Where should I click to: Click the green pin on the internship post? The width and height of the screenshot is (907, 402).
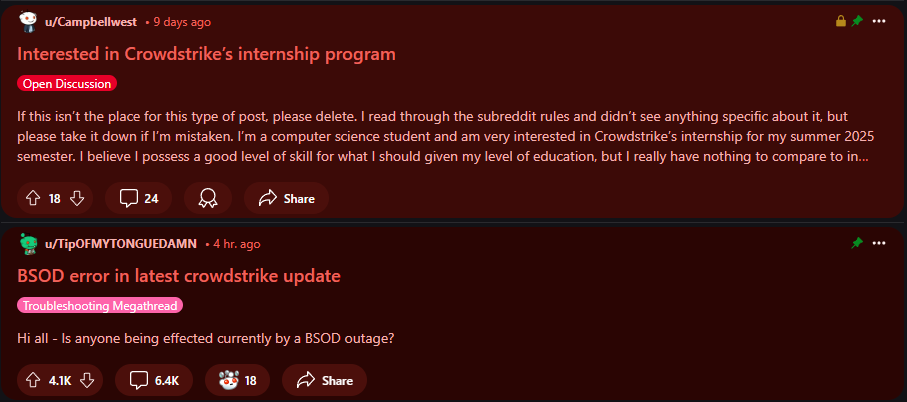pyautogui.click(x=857, y=21)
